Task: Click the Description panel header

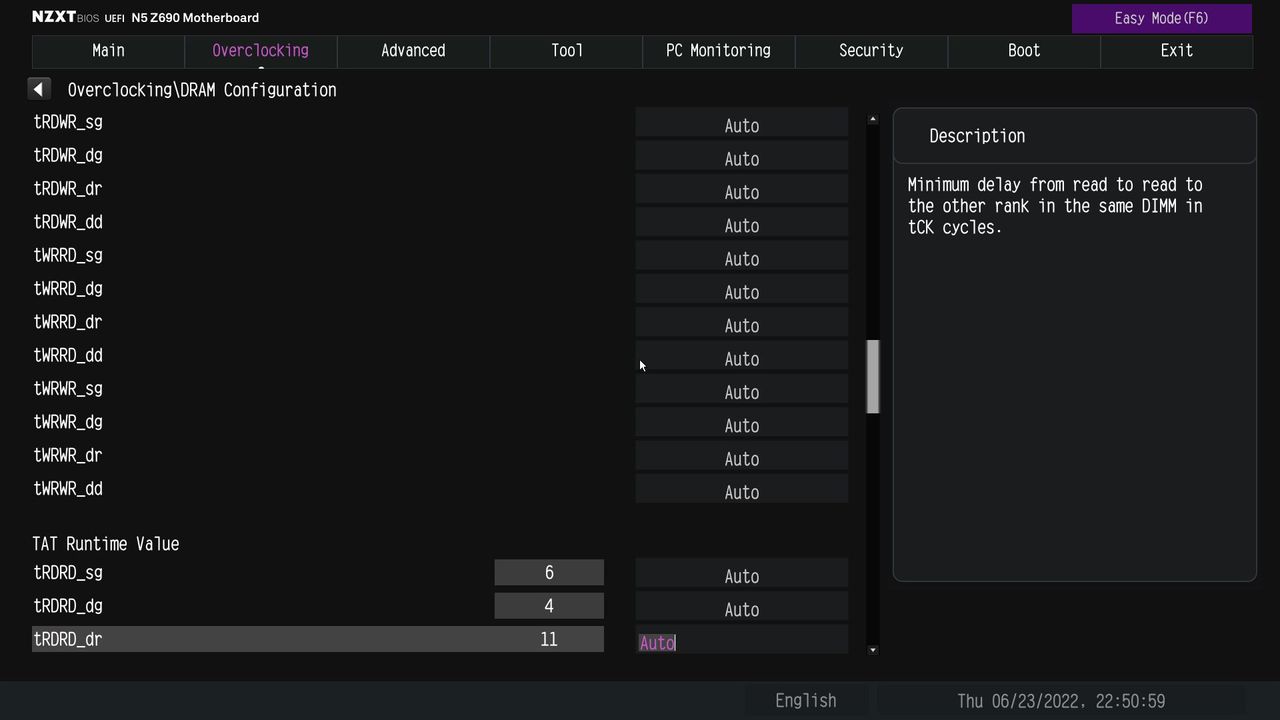Action: [1074, 136]
